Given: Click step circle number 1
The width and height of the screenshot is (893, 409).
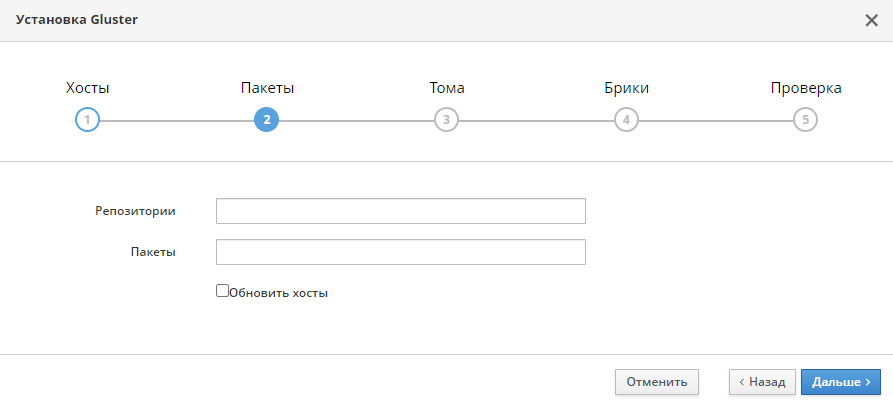Looking at the screenshot, I should pos(87,120).
